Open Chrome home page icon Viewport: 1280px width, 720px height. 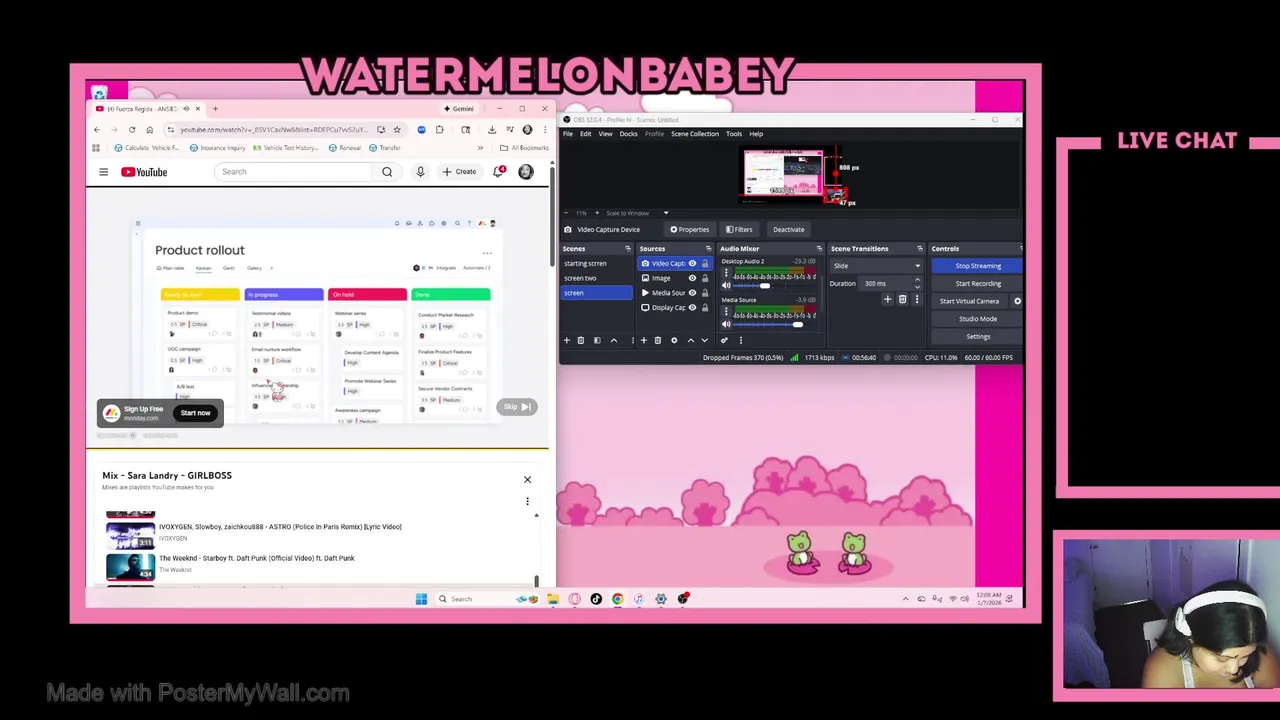149,130
